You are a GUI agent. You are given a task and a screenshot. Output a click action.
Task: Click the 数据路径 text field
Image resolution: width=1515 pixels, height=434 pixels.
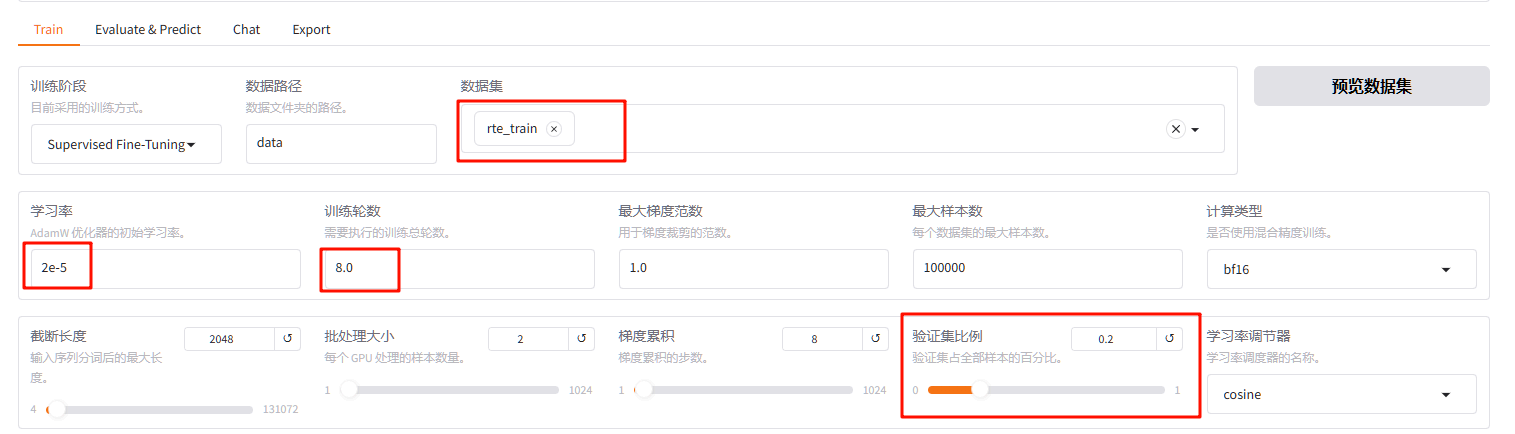click(340, 144)
